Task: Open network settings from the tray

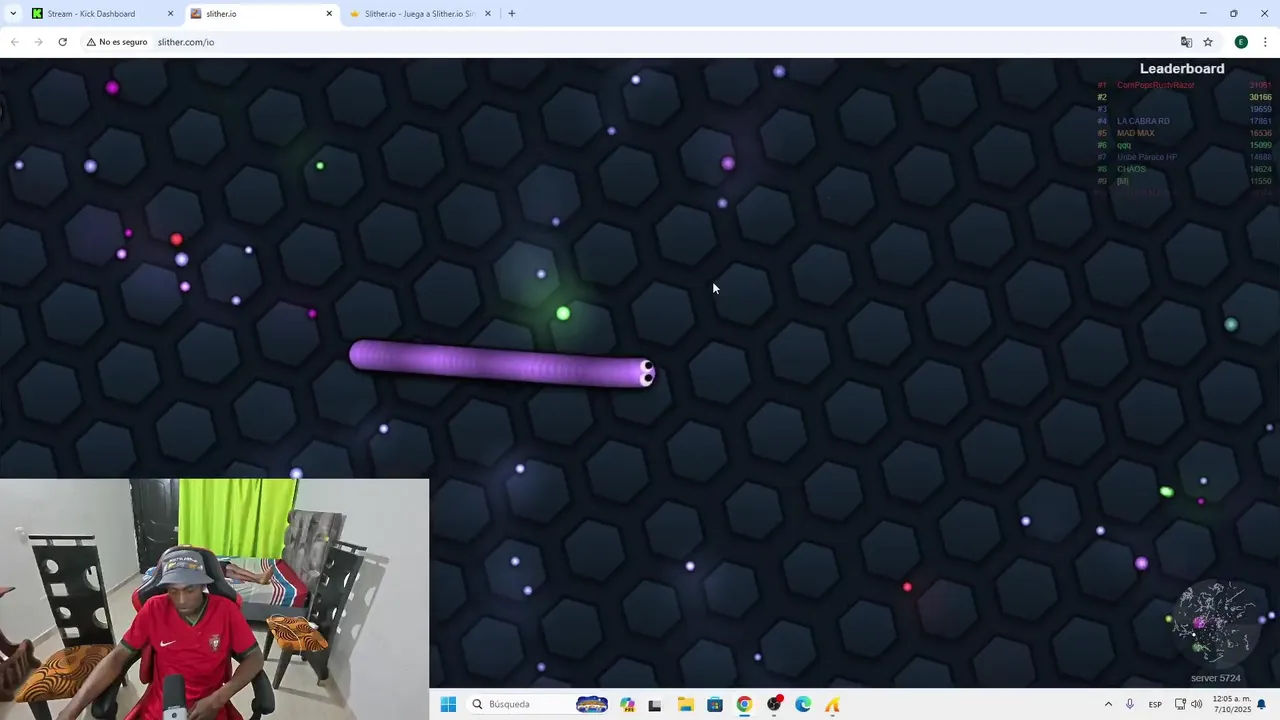Action: tap(1181, 704)
